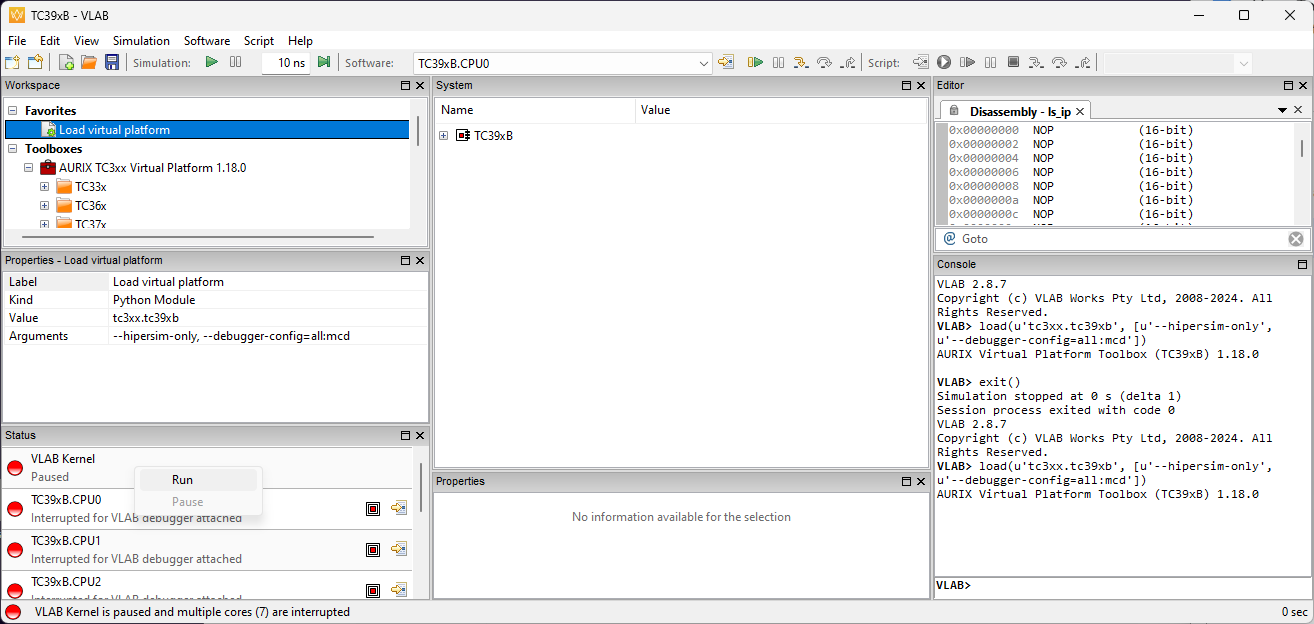Click the VLAB Kernel red status indicator
The width and height of the screenshot is (1314, 624).
pos(15,468)
